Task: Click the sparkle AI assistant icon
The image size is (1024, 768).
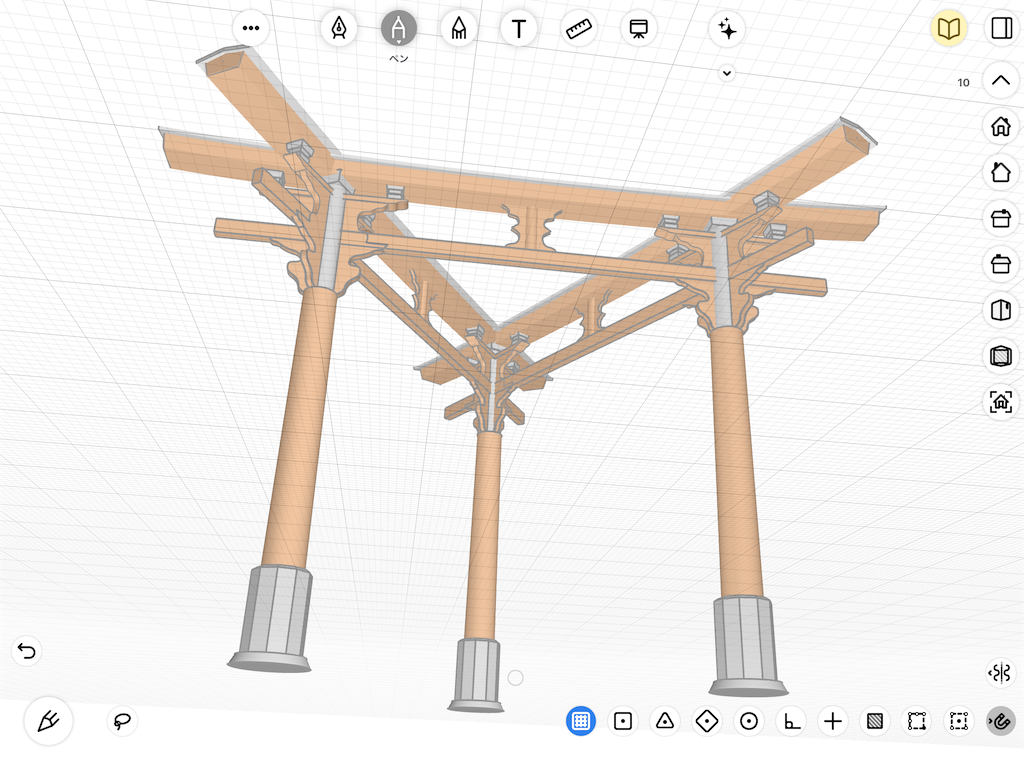Action: [x=727, y=29]
